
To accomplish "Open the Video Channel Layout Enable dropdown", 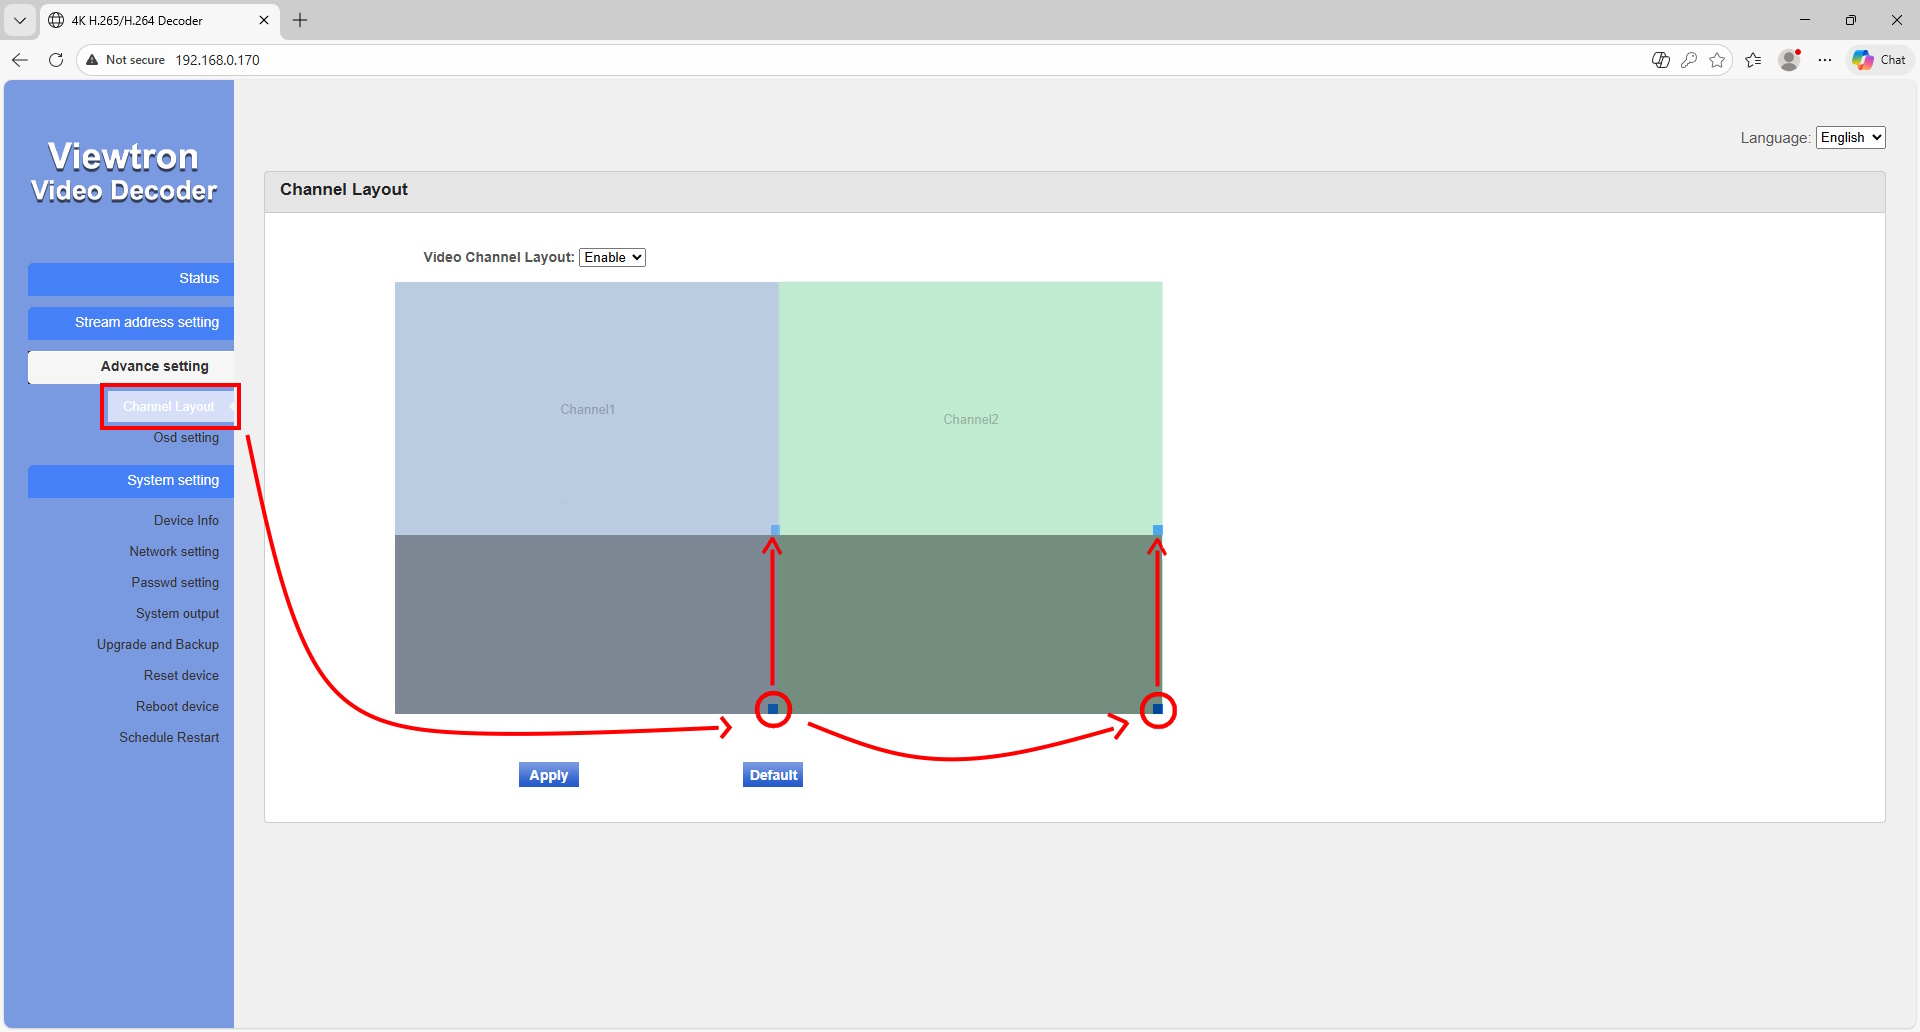I will click(x=612, y=258).
